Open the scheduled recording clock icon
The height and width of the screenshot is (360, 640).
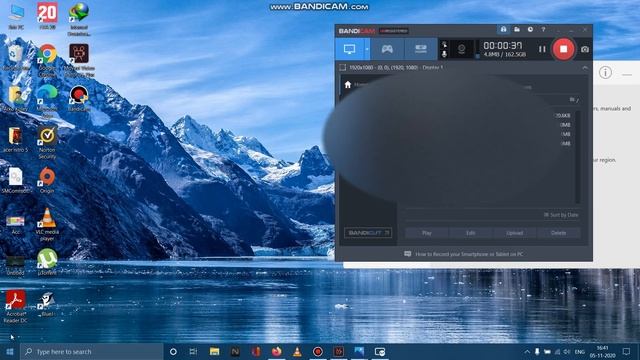point(530,29)
